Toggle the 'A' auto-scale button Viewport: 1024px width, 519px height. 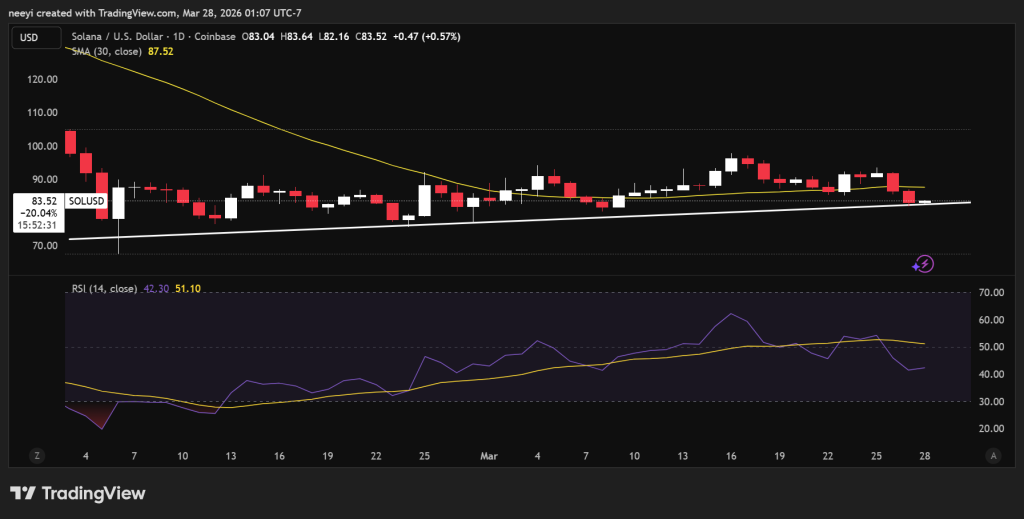[x=993, y=456]
